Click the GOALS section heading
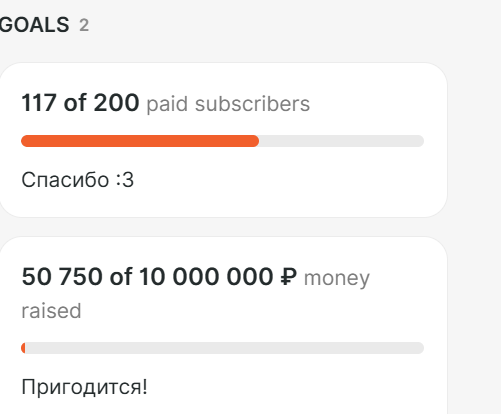The width and height of the screenshot is (501, 414). click(34, 25)
